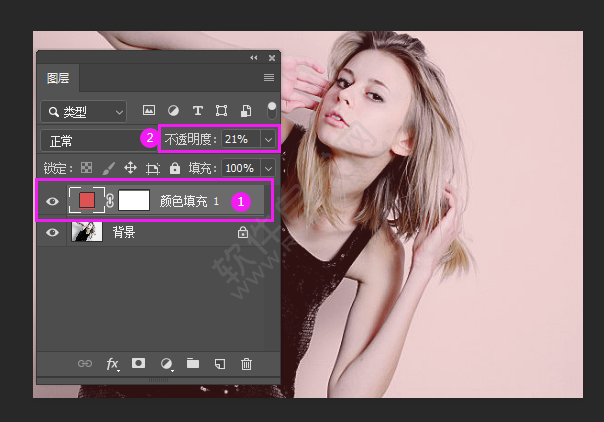Click the red color fill swatch thumbnail
The height and width of the screenshot is (422, 604).
87,200
